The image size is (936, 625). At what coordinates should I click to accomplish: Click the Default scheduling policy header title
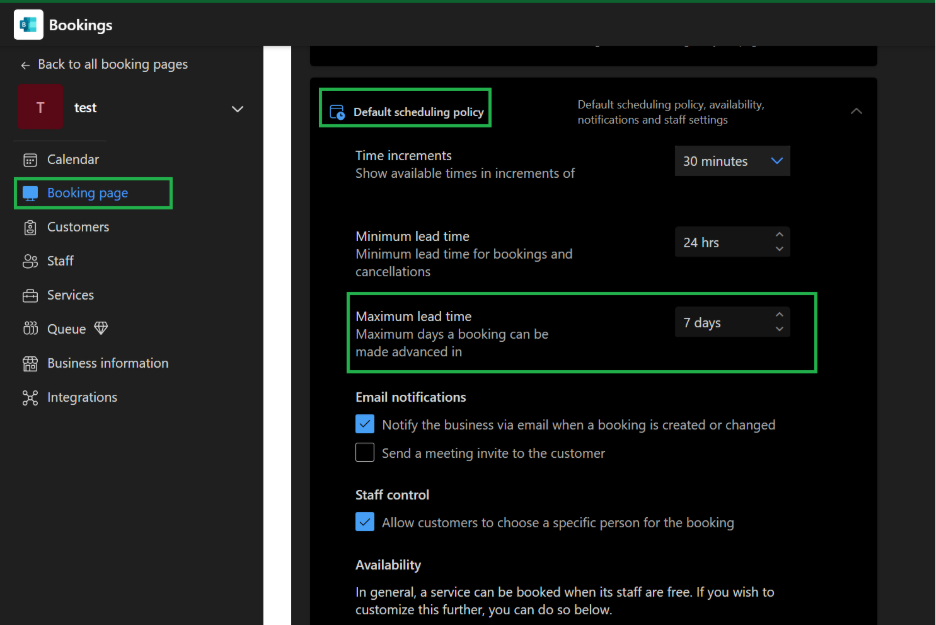[x=418, y=112]
